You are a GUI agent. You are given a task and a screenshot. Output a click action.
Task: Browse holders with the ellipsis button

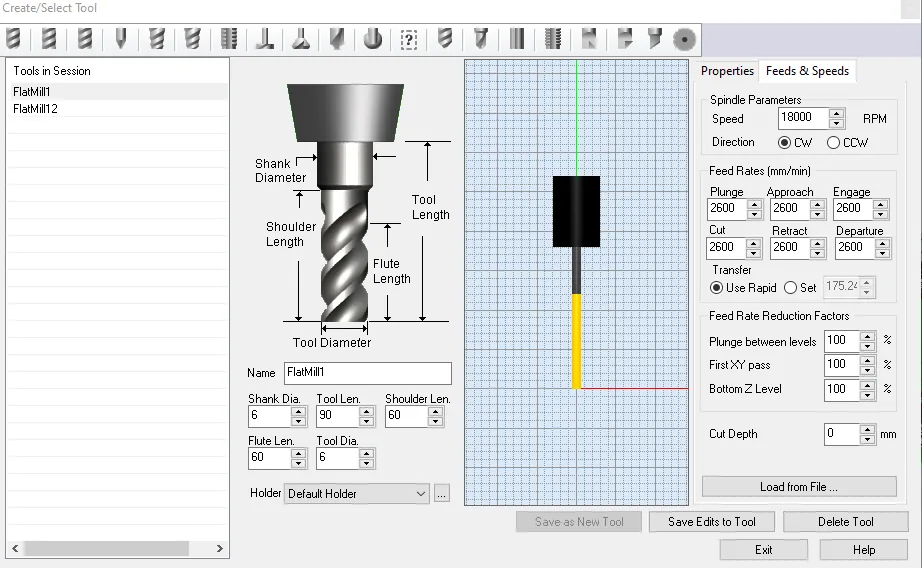pyautogui.click(x=442, y=493)
